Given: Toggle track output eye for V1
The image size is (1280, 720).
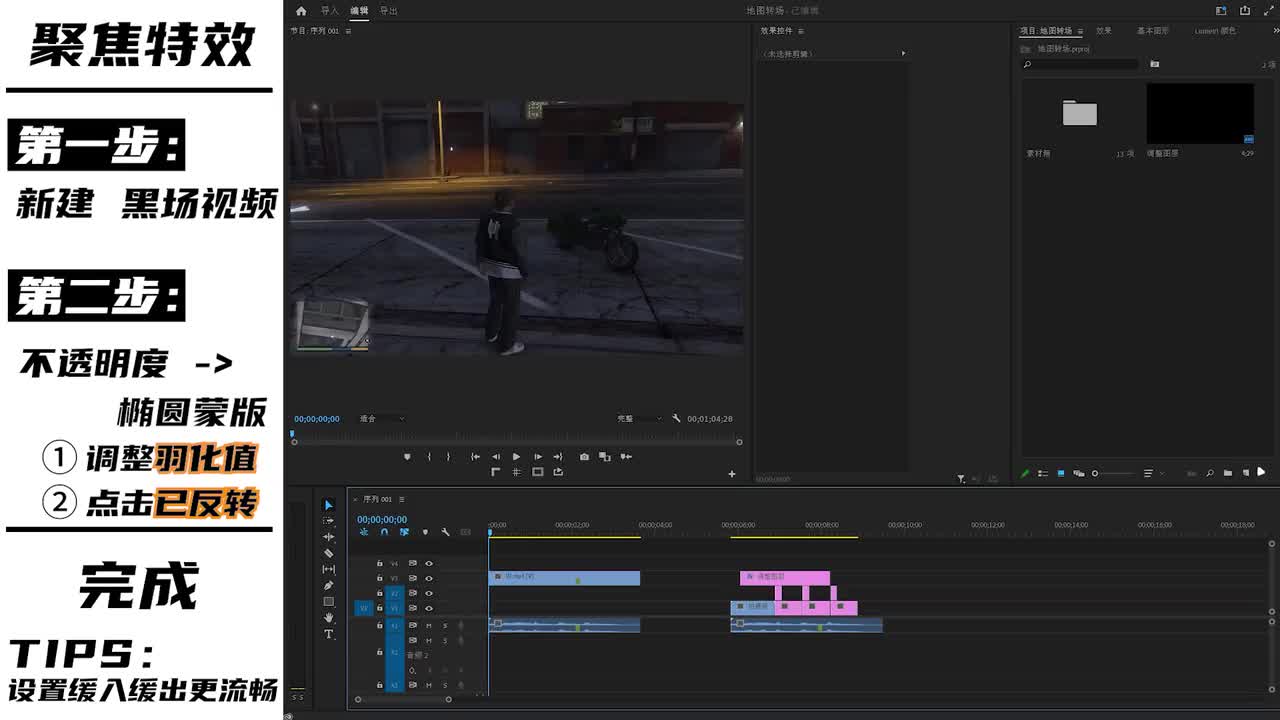Looking at the screenshot, I should tap(429, 608).
